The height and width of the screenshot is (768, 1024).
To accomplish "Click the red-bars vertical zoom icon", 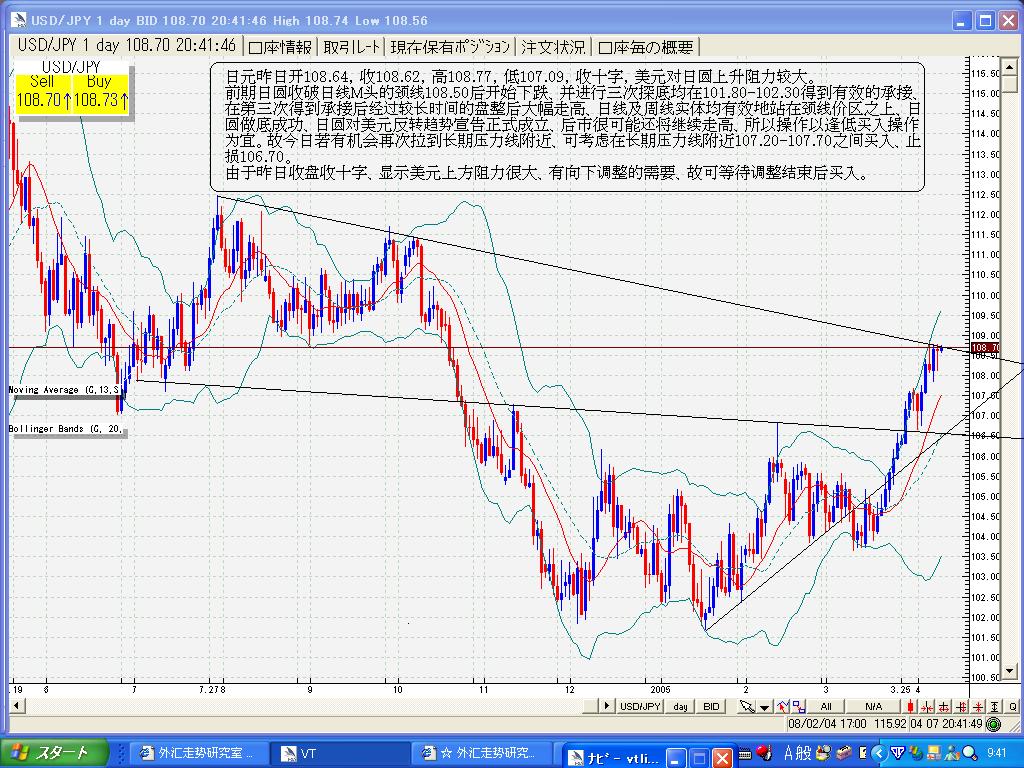I will [961, 706].
